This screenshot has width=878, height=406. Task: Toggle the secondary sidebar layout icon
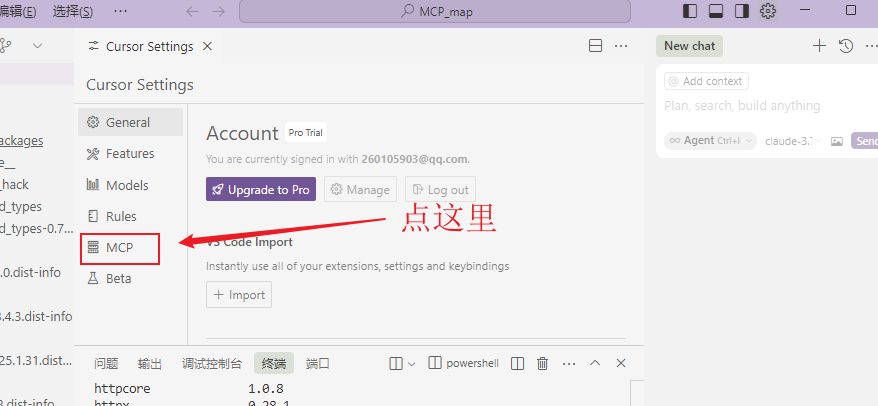[742, 11]
